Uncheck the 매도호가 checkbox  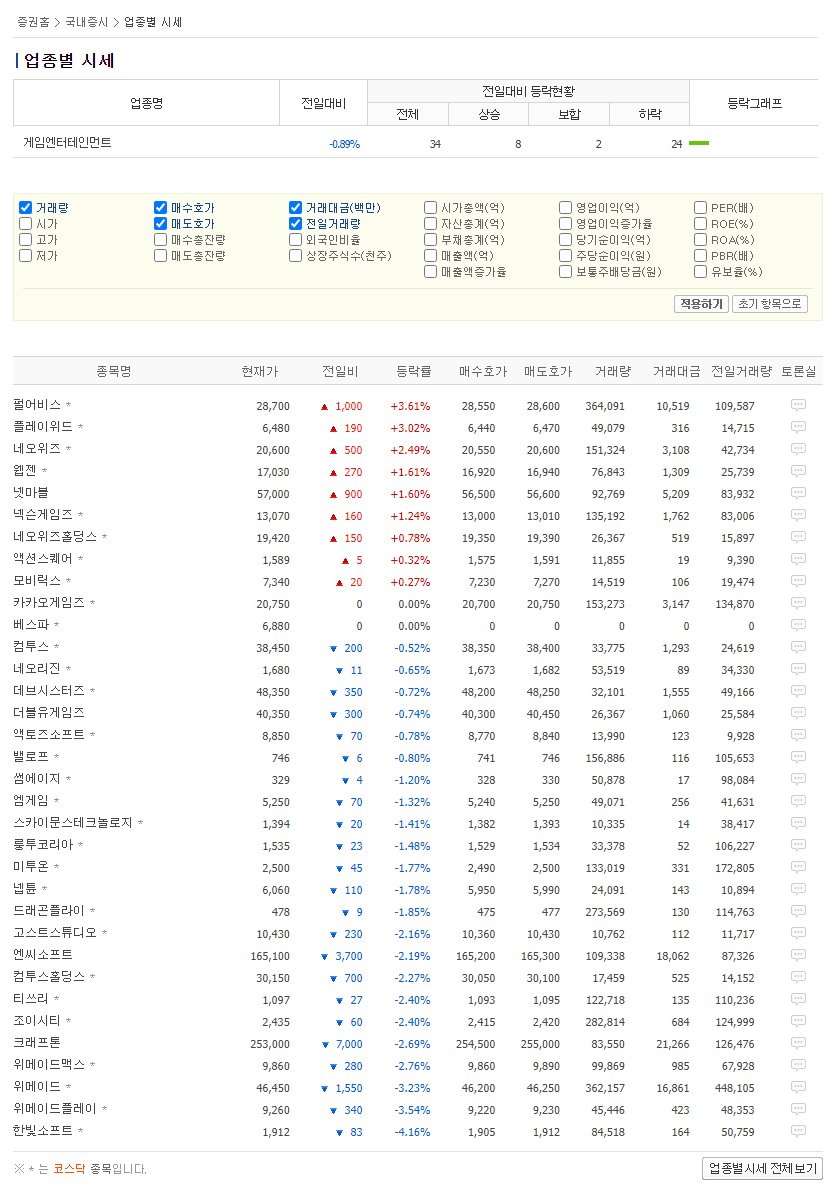(160, 224)
